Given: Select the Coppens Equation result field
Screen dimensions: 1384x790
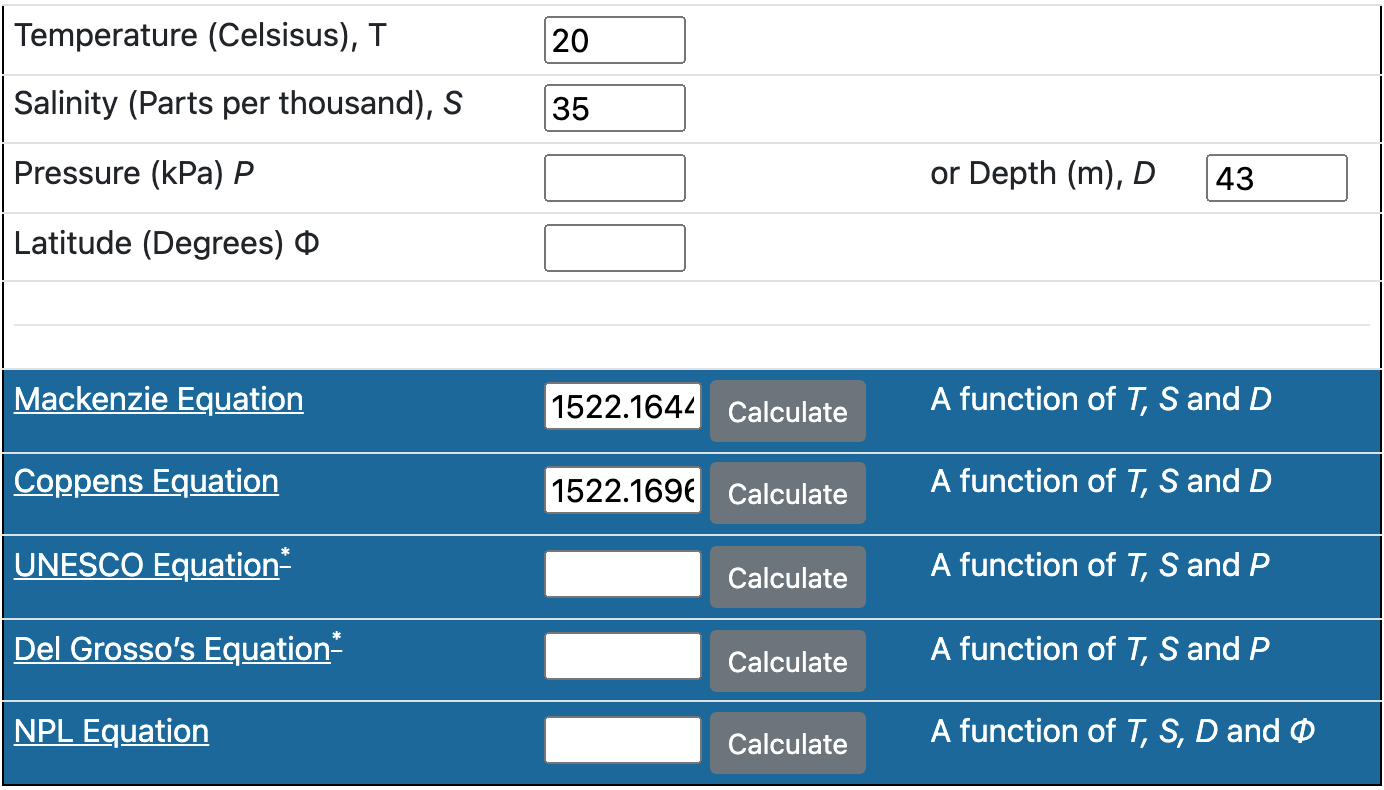Looking at the screenshot, I should [623, 491].
